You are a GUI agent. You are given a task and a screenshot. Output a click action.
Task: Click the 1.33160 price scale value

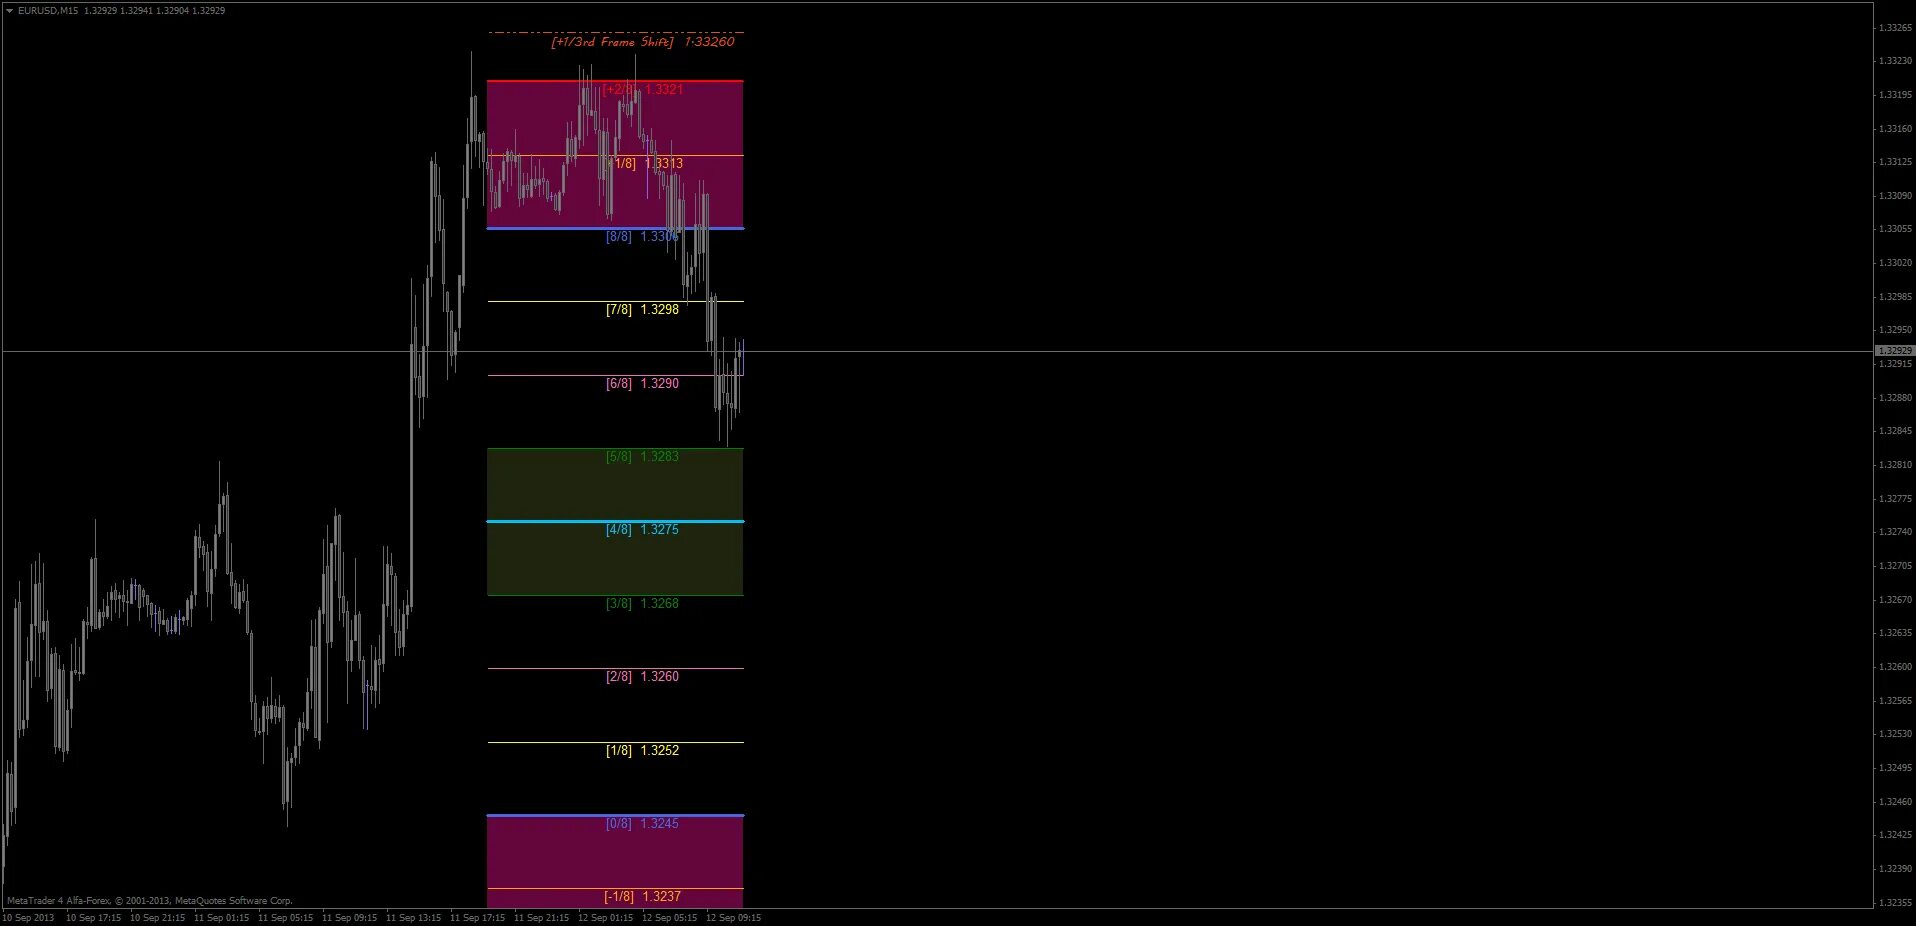tap(1895, 129)
